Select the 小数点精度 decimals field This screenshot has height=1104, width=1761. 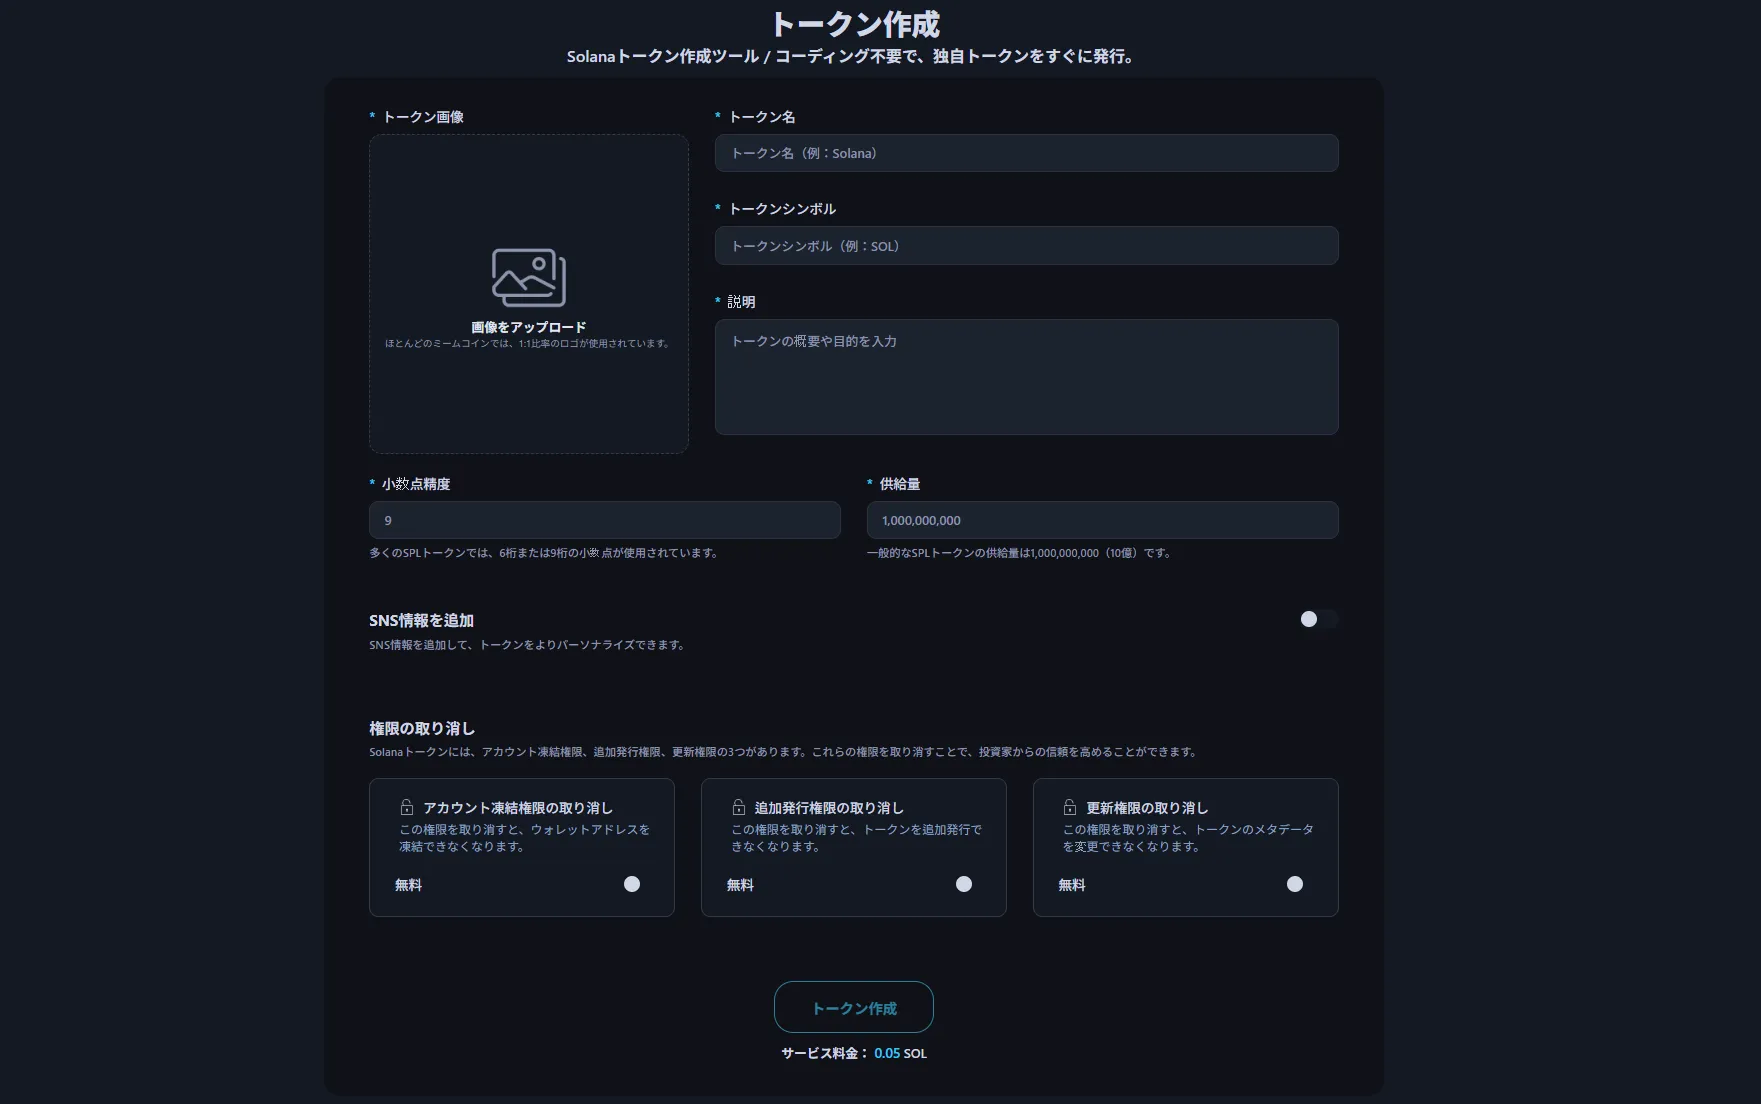coord(604,520)
